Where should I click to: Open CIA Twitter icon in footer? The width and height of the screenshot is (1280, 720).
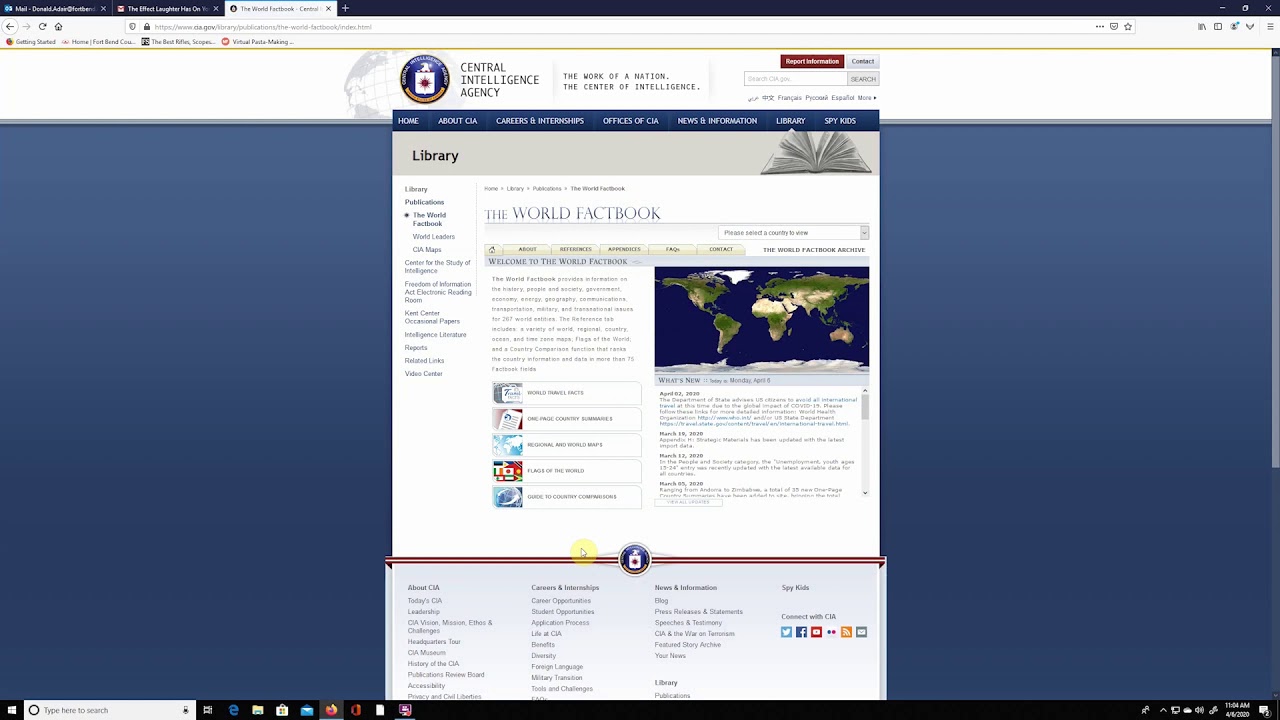tap(786, 632)
